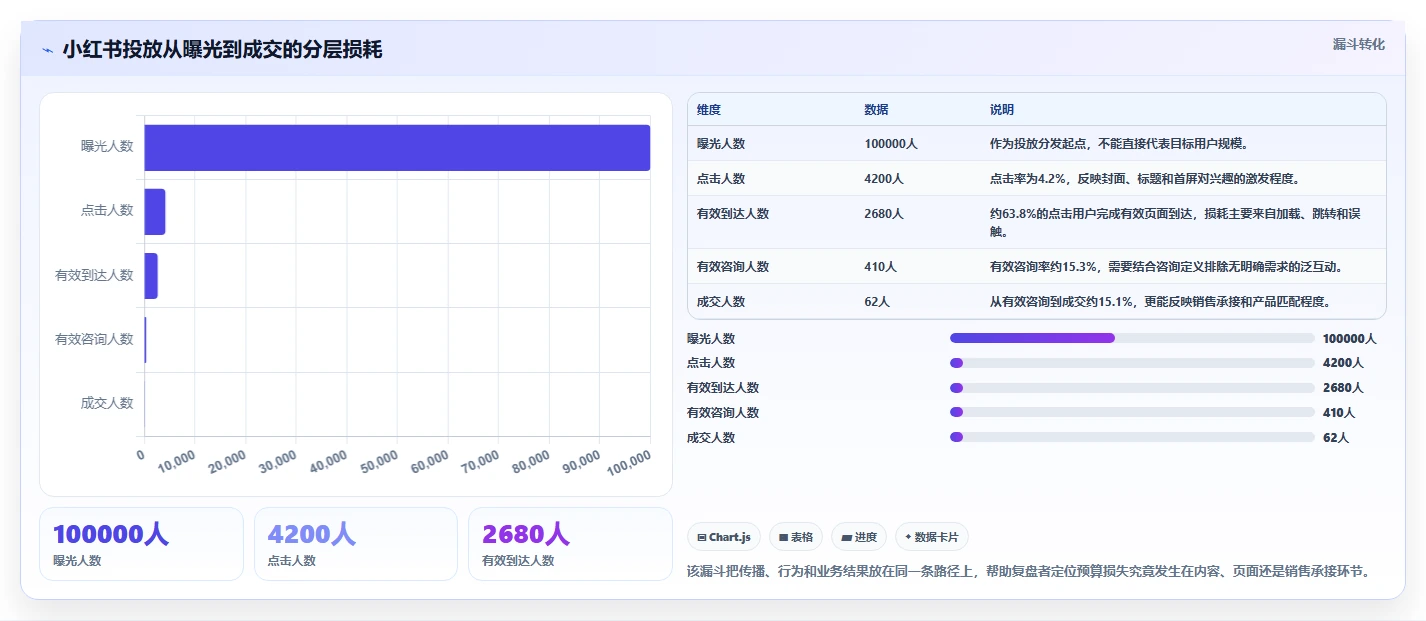
Task: Click the chart y-axis label 成交人数
Action: point(107,403)
